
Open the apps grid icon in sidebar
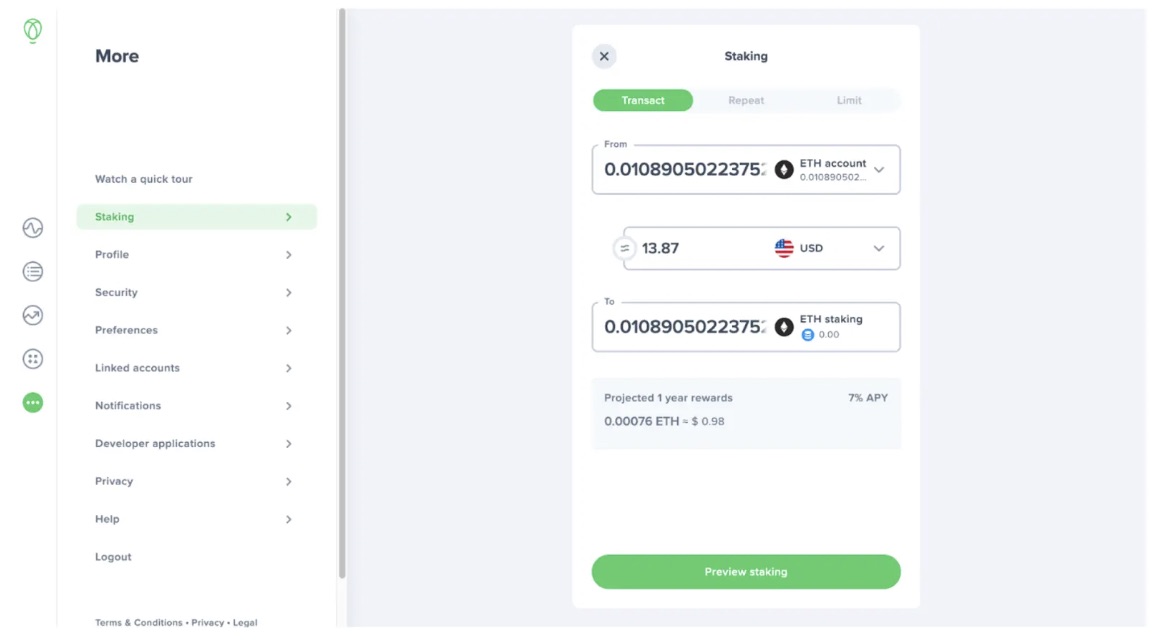(x=31, y=358)
